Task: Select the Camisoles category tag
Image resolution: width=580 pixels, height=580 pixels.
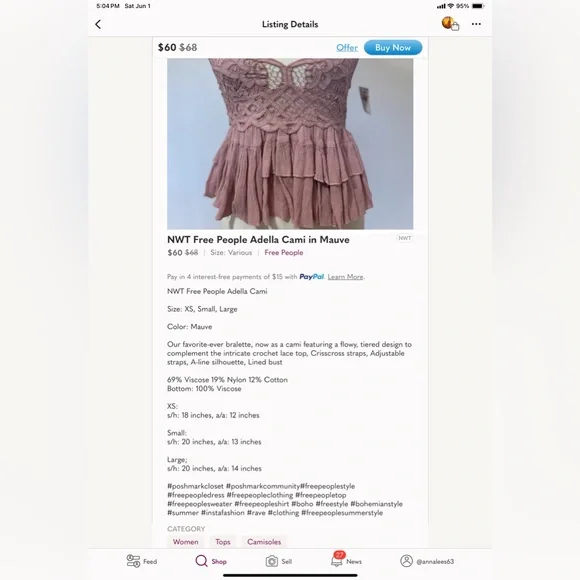Action: click(264, 542)
